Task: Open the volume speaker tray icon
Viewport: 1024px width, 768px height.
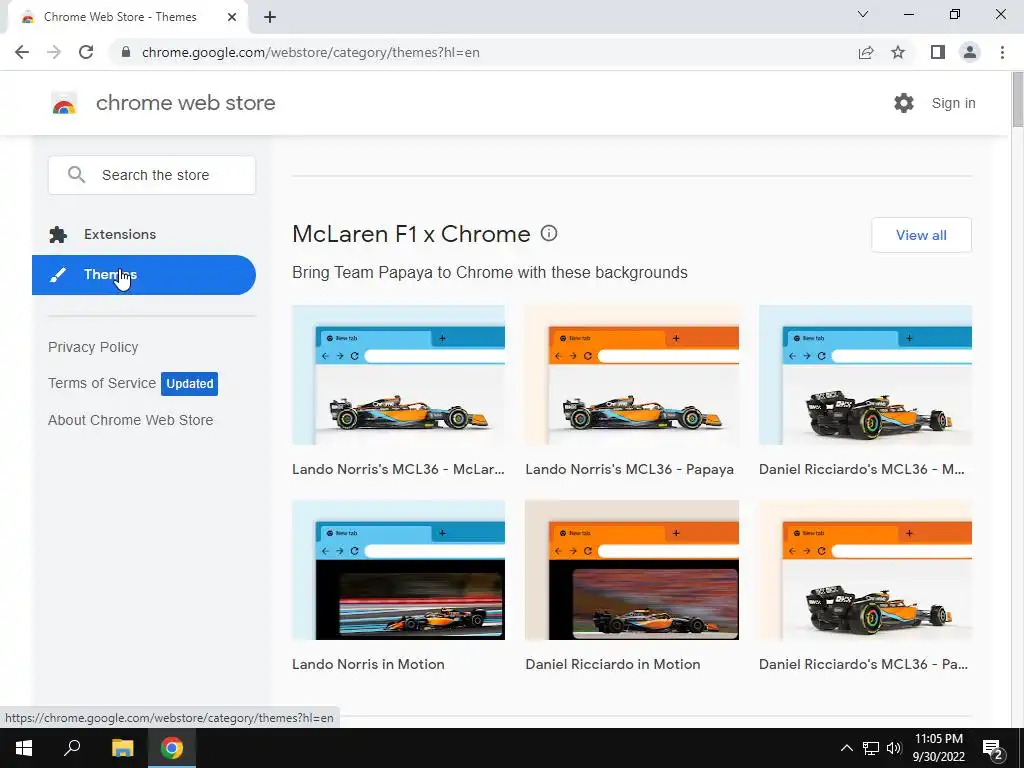Action: pos(894,748)
